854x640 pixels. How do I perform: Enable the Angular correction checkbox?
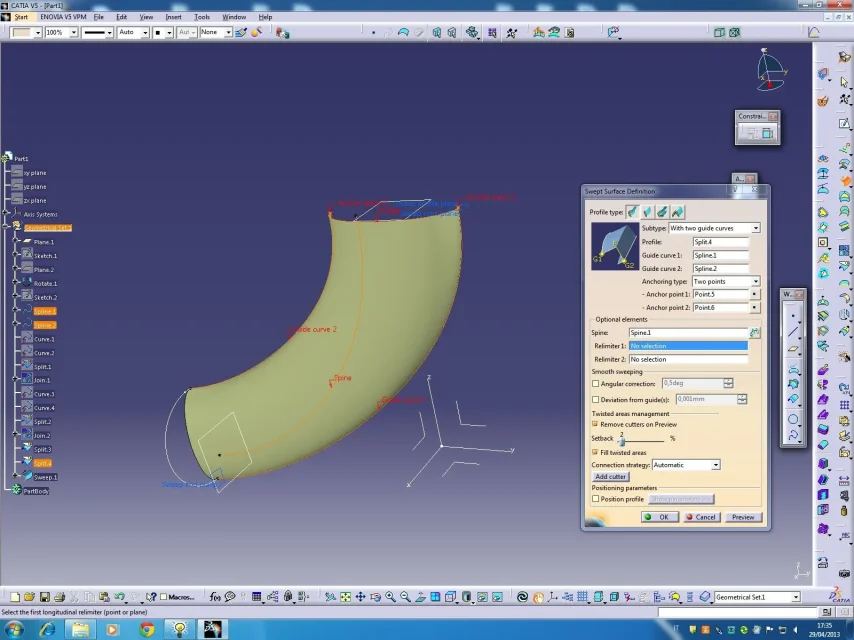pos(596,383)
